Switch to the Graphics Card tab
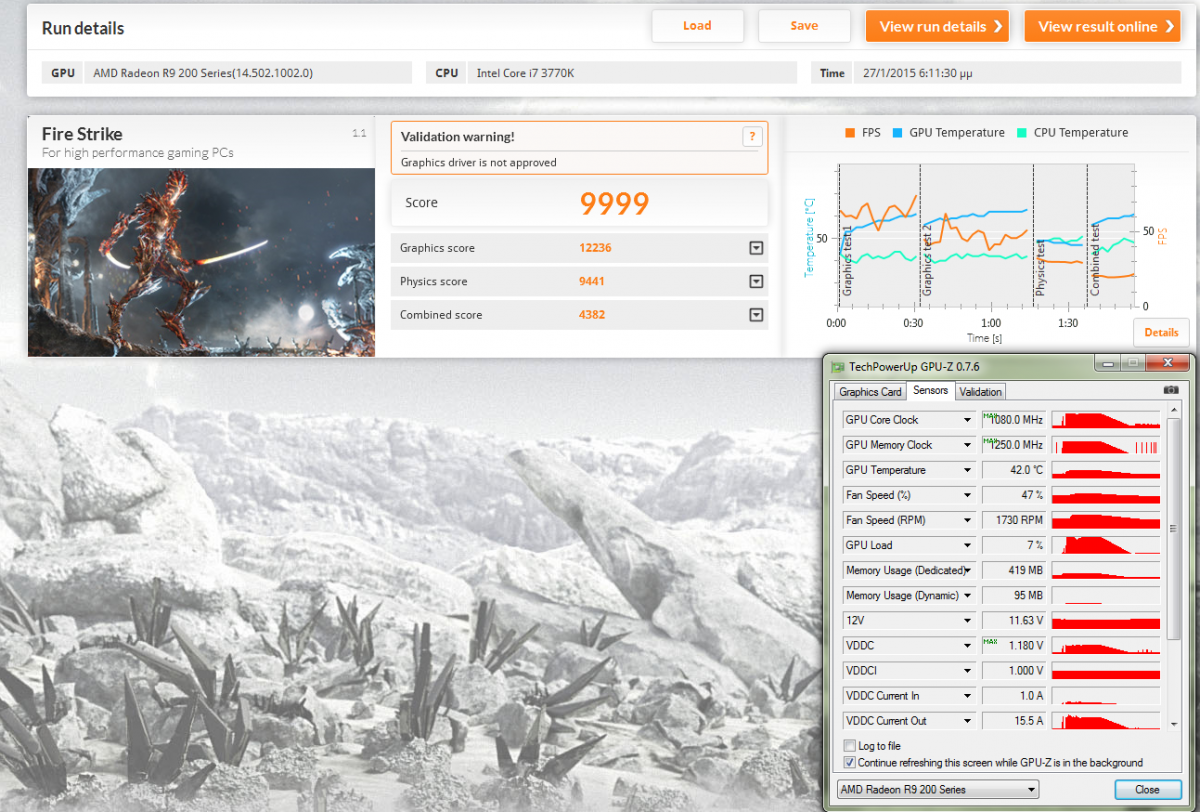This screenshot has width=1200, height=812. pos(870,392)
